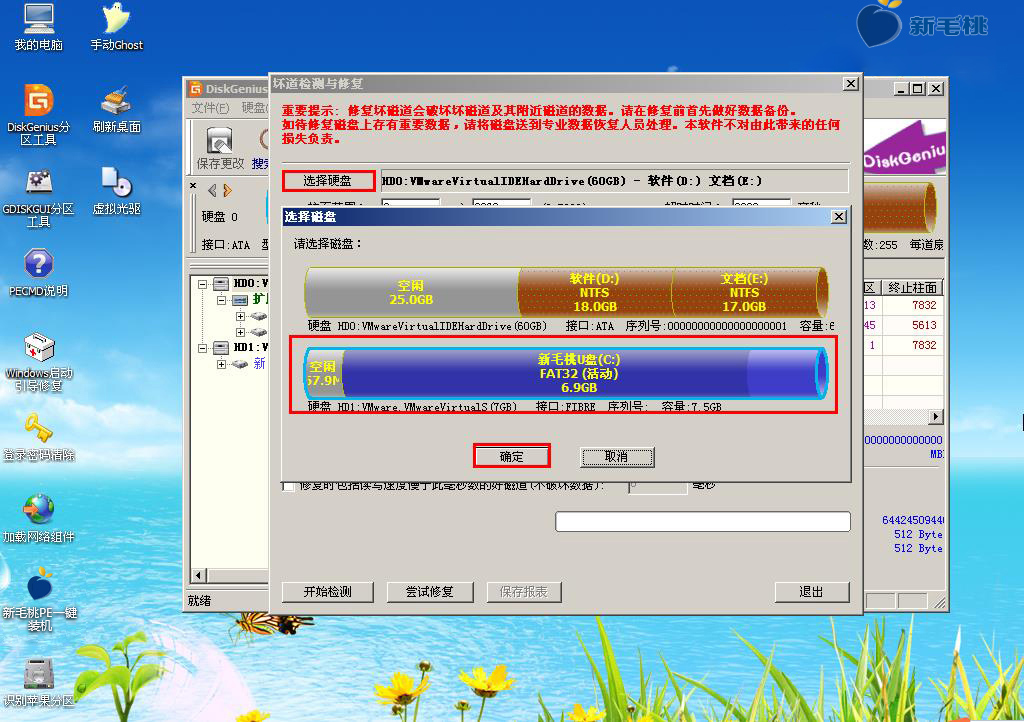Expand the second logical partition under HD0
This screenshot has width=1024, height=722.
[240, 332]
